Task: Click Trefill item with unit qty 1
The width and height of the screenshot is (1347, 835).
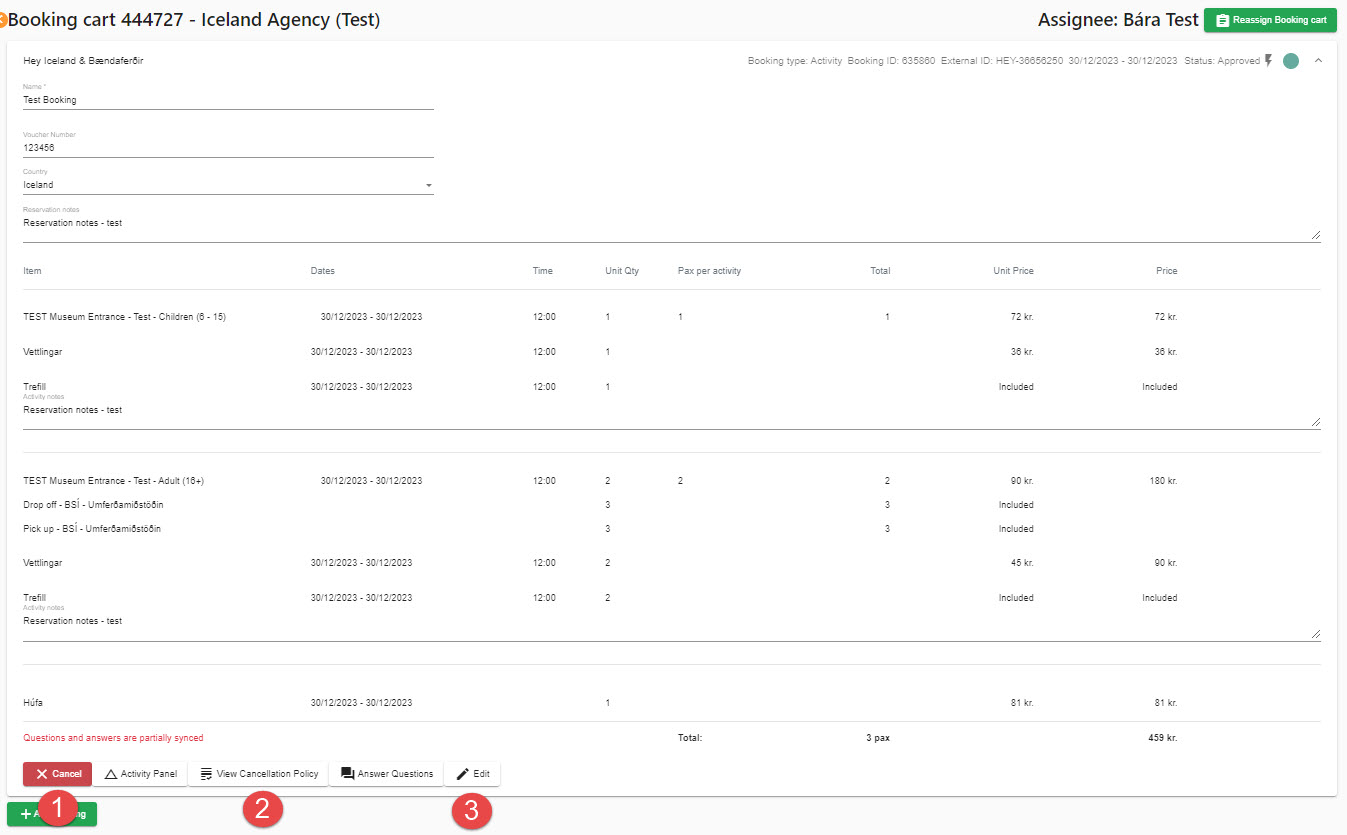Action: click(x=34, y=387)
